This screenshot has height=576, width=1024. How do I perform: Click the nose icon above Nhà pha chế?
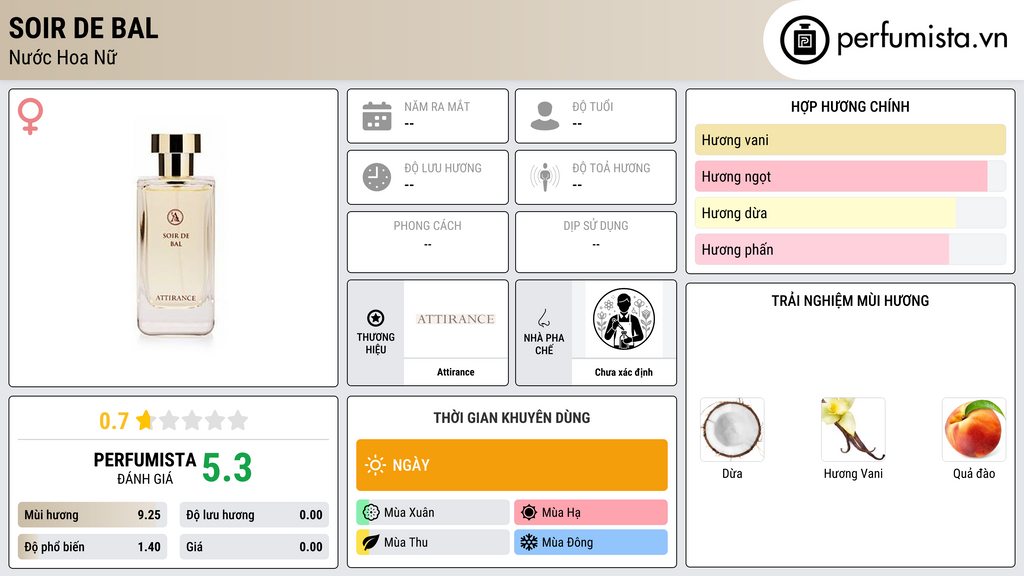(x=543, y=318)
